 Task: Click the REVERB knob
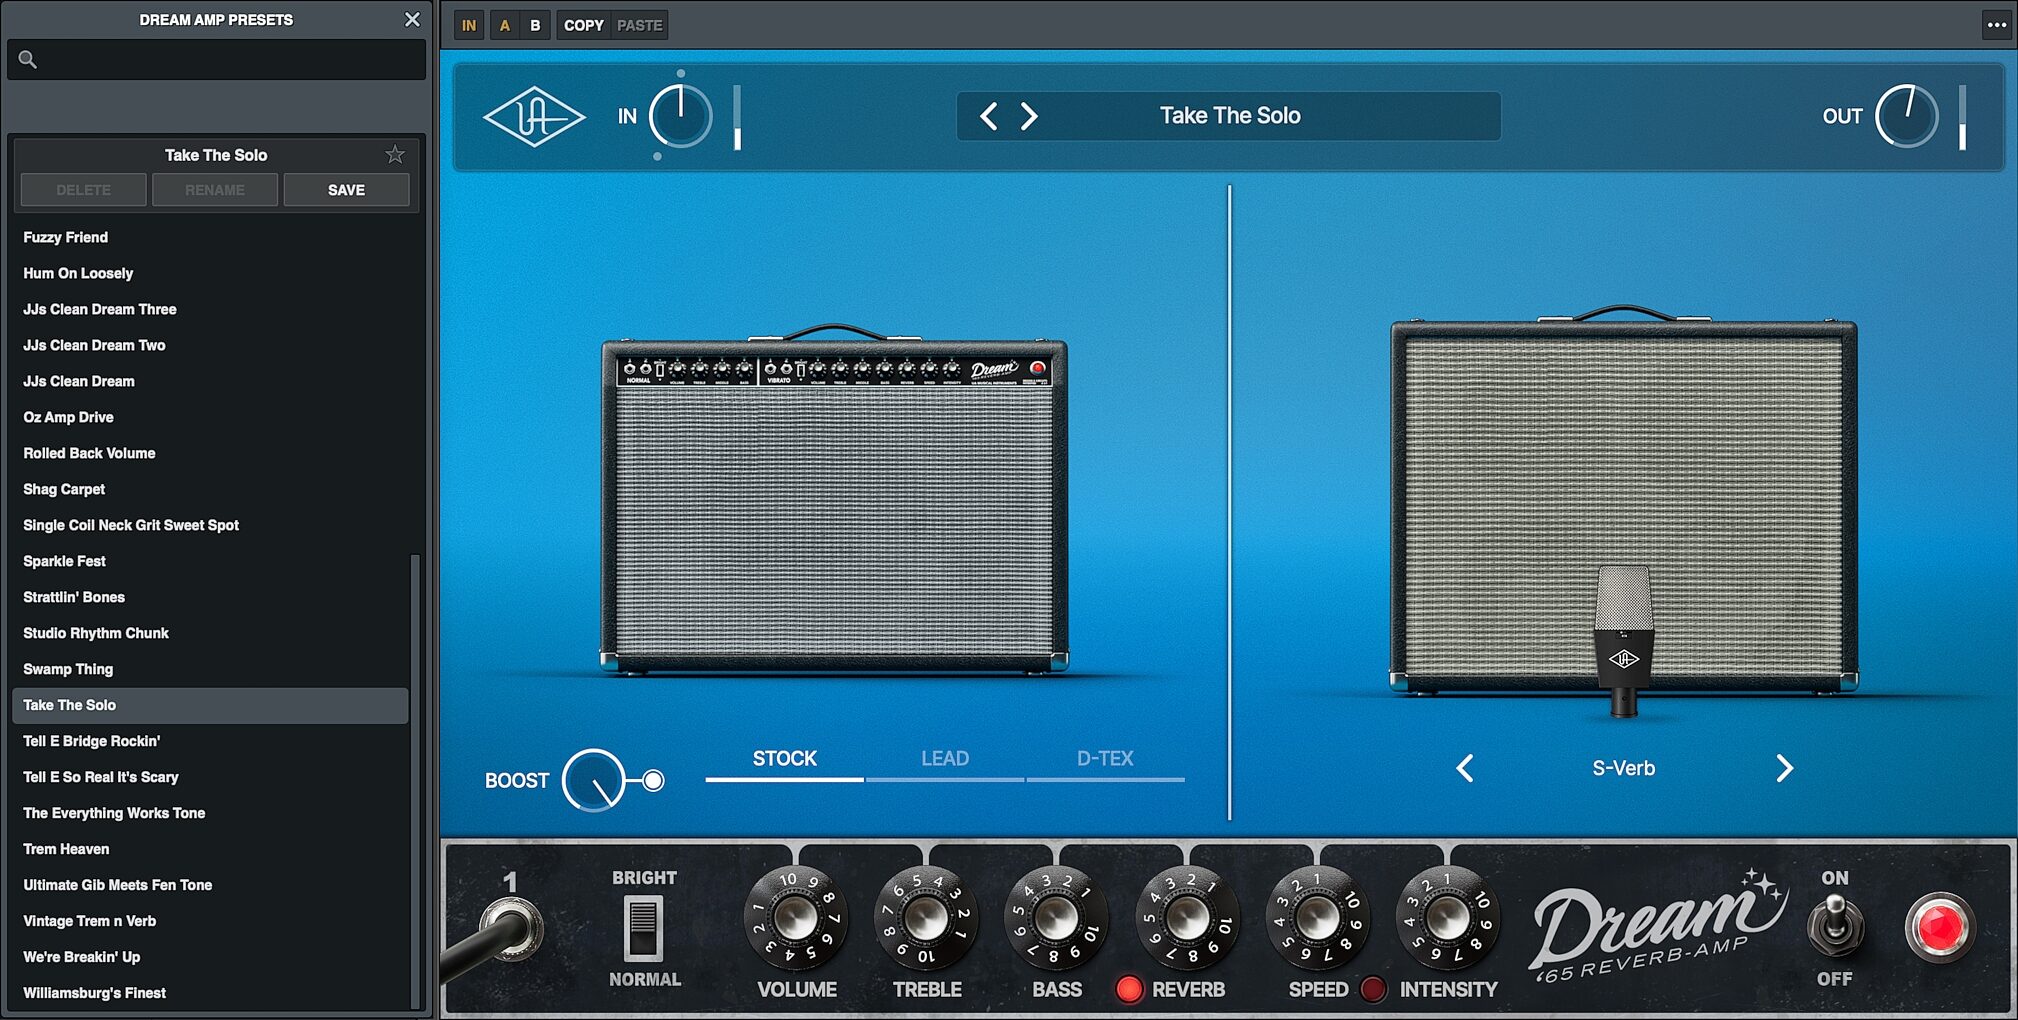(1187, 918)
